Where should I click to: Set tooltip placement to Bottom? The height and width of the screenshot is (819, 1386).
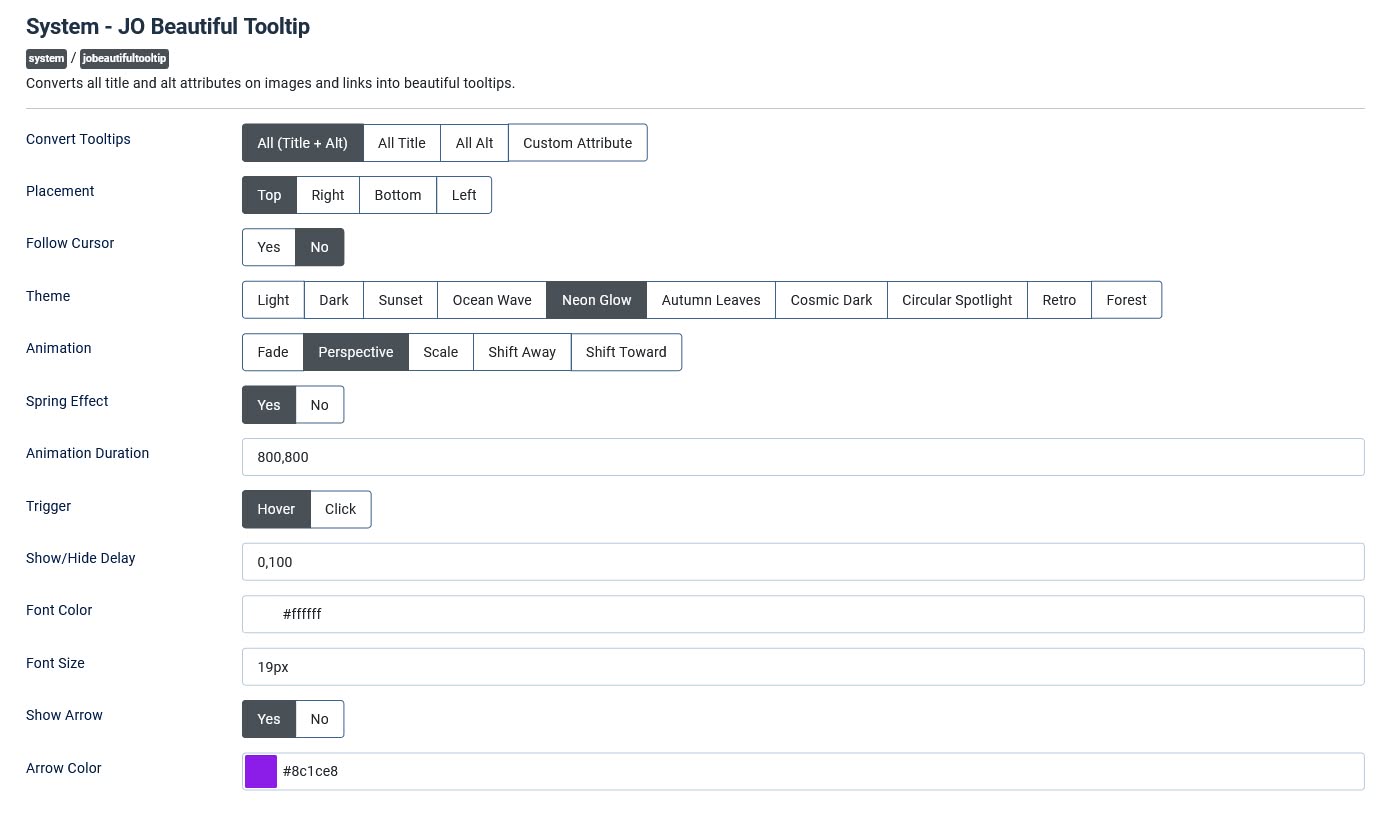(x=397, y=195)
